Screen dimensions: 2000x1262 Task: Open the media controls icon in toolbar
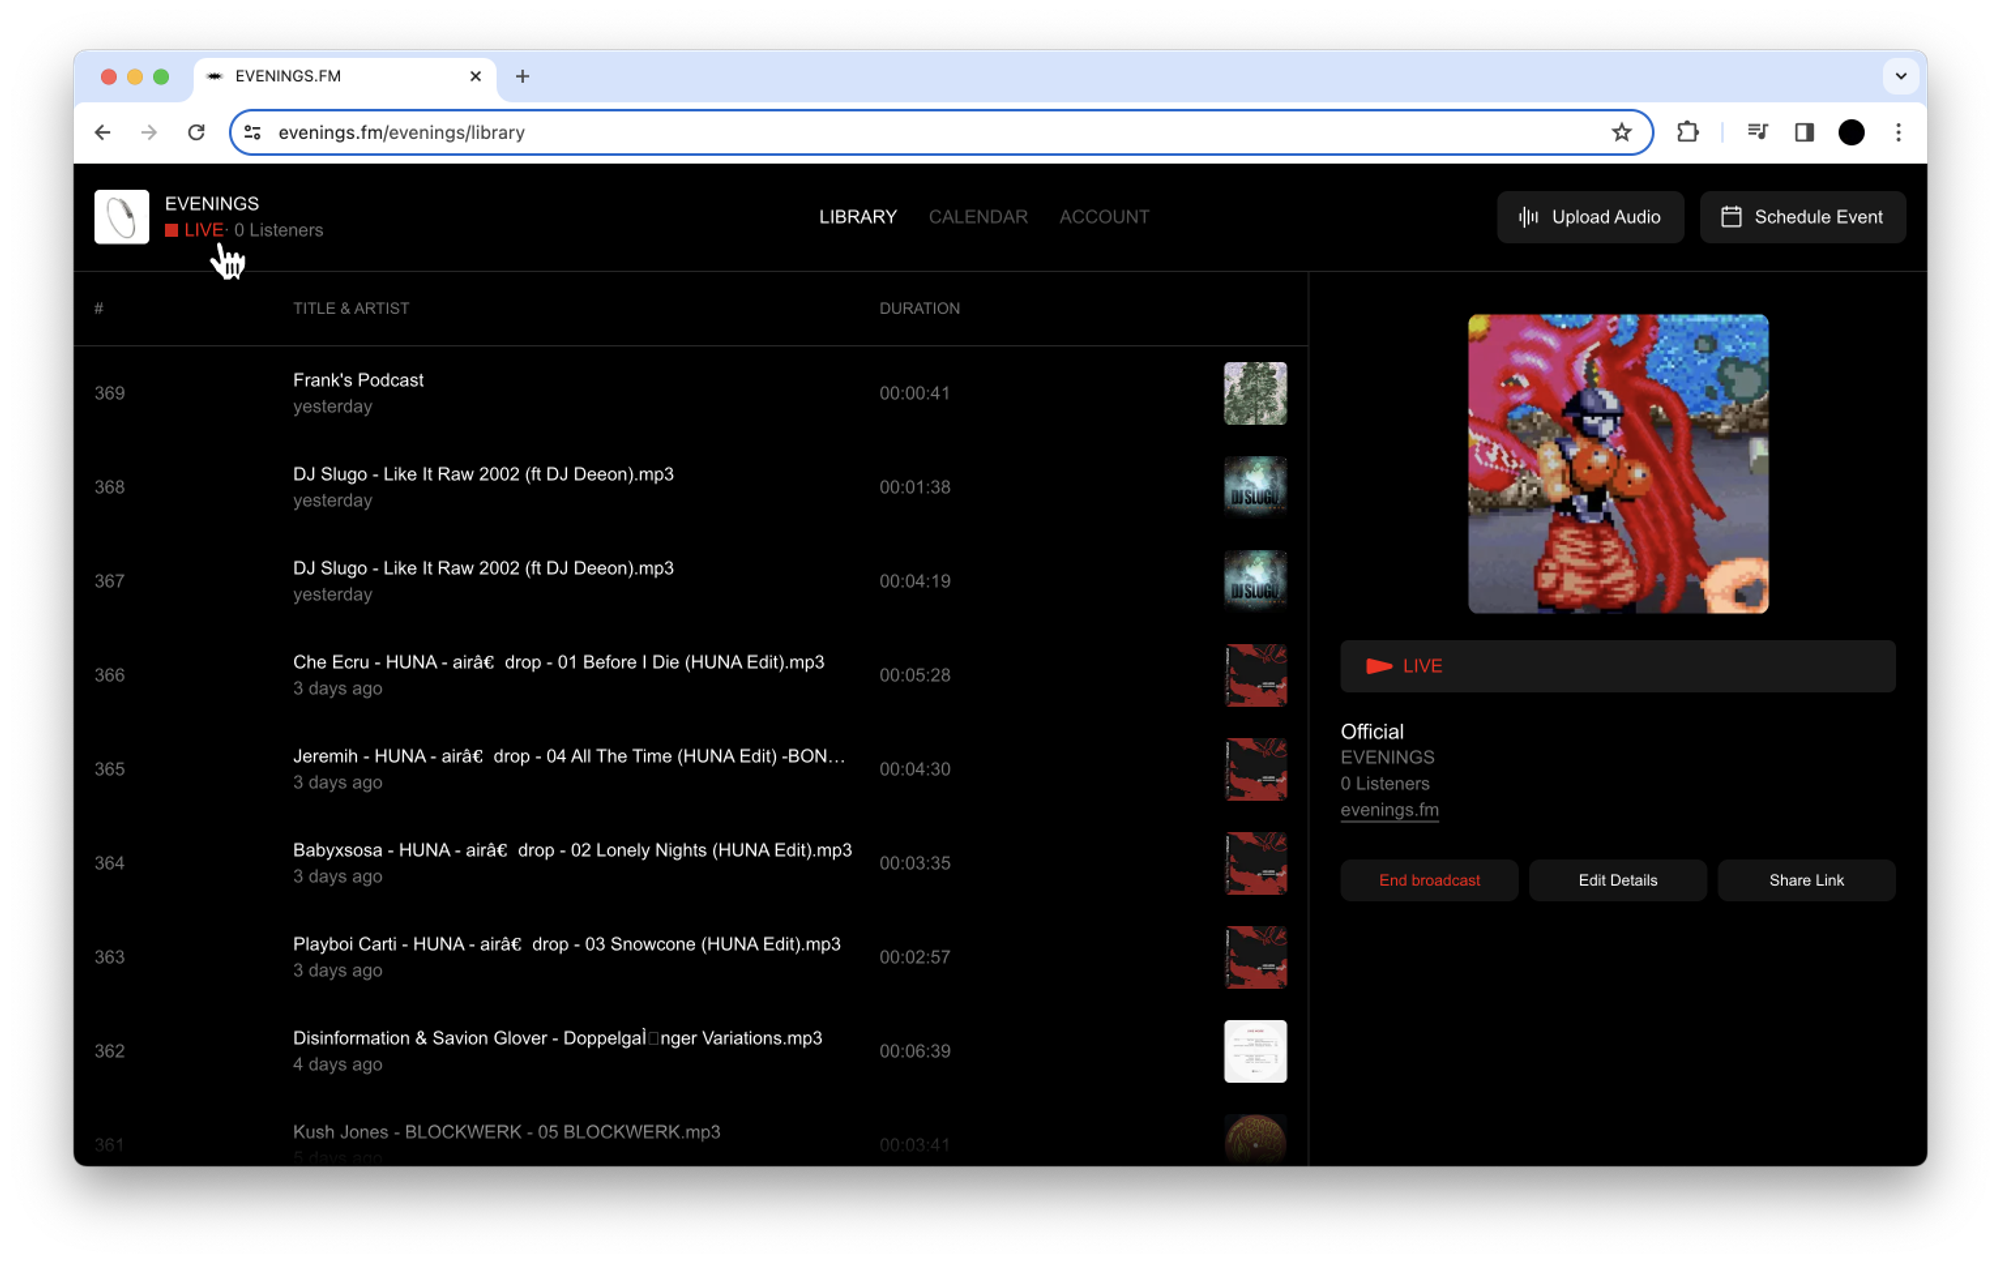[x=1757, y=132]
